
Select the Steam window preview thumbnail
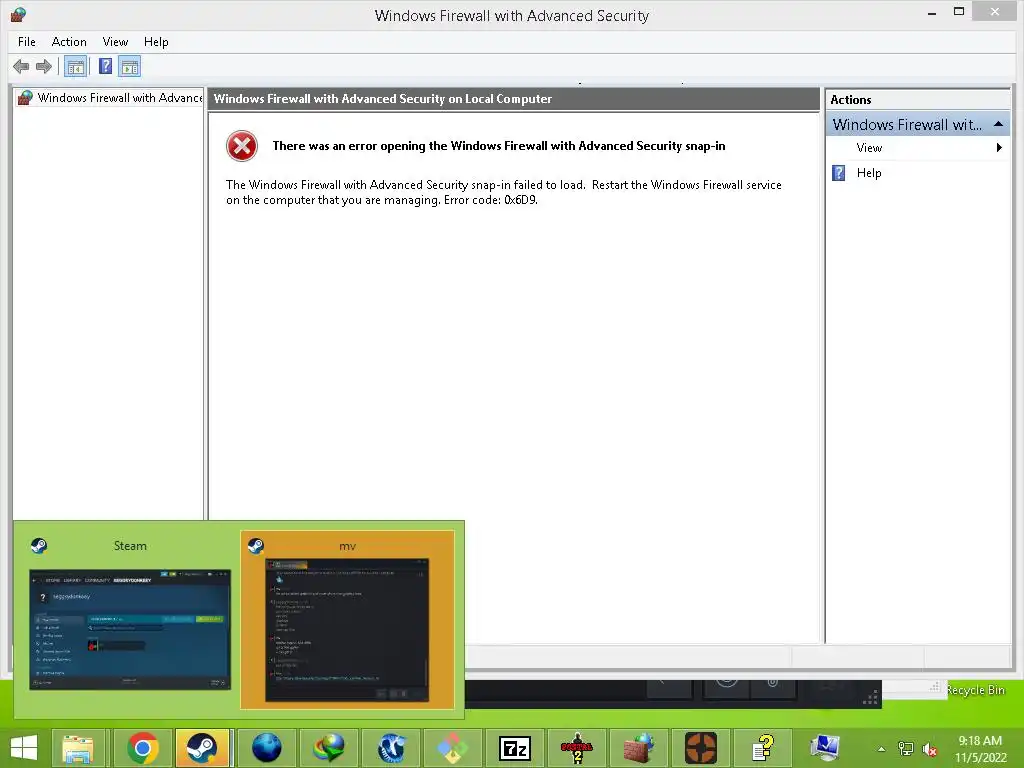[130, 620]
